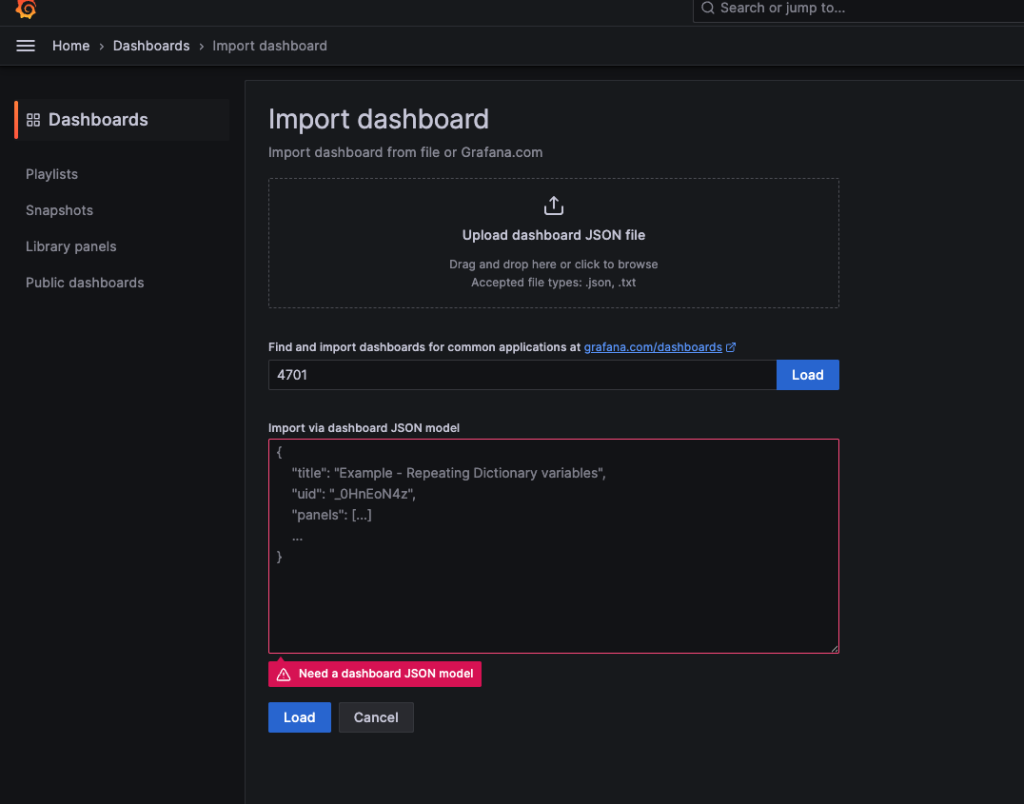Click the Search or jump to field
The width and height of the screenshot is (1024, 804).
point(858,9)
